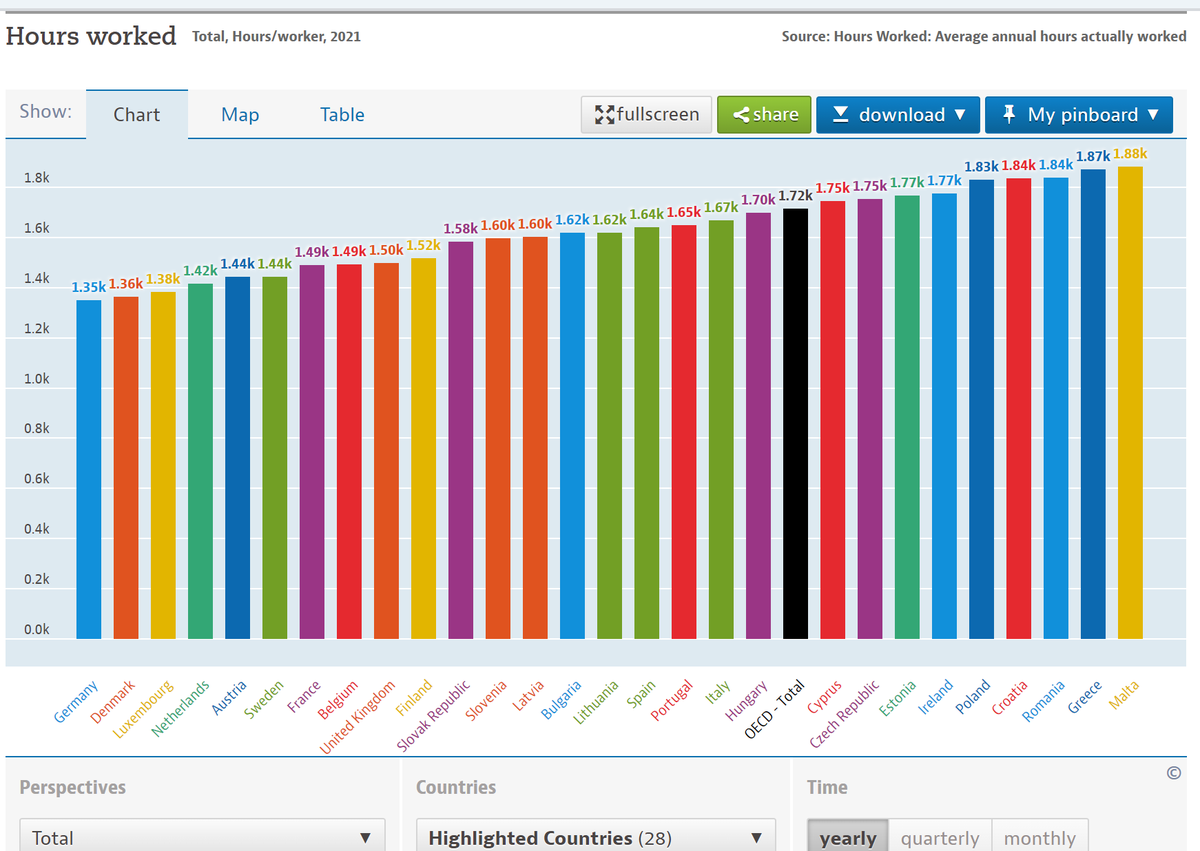Expand the Highlighted Countries dropdown

597,837
